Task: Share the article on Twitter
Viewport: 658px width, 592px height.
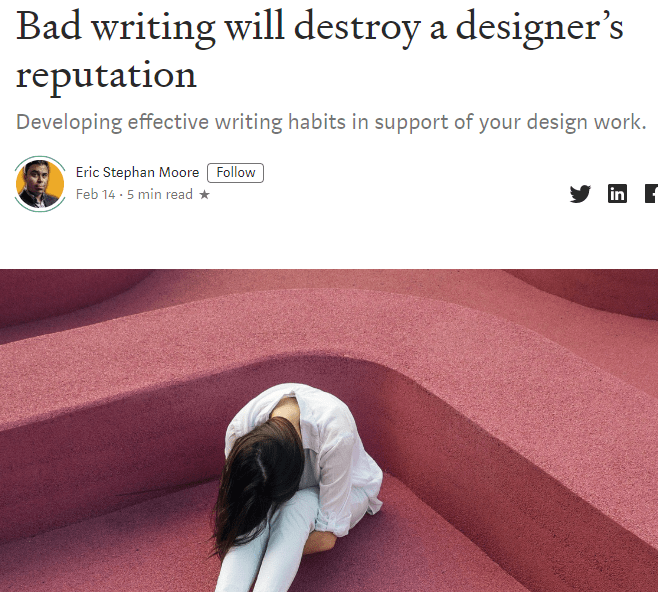Action: pos(580,194)
